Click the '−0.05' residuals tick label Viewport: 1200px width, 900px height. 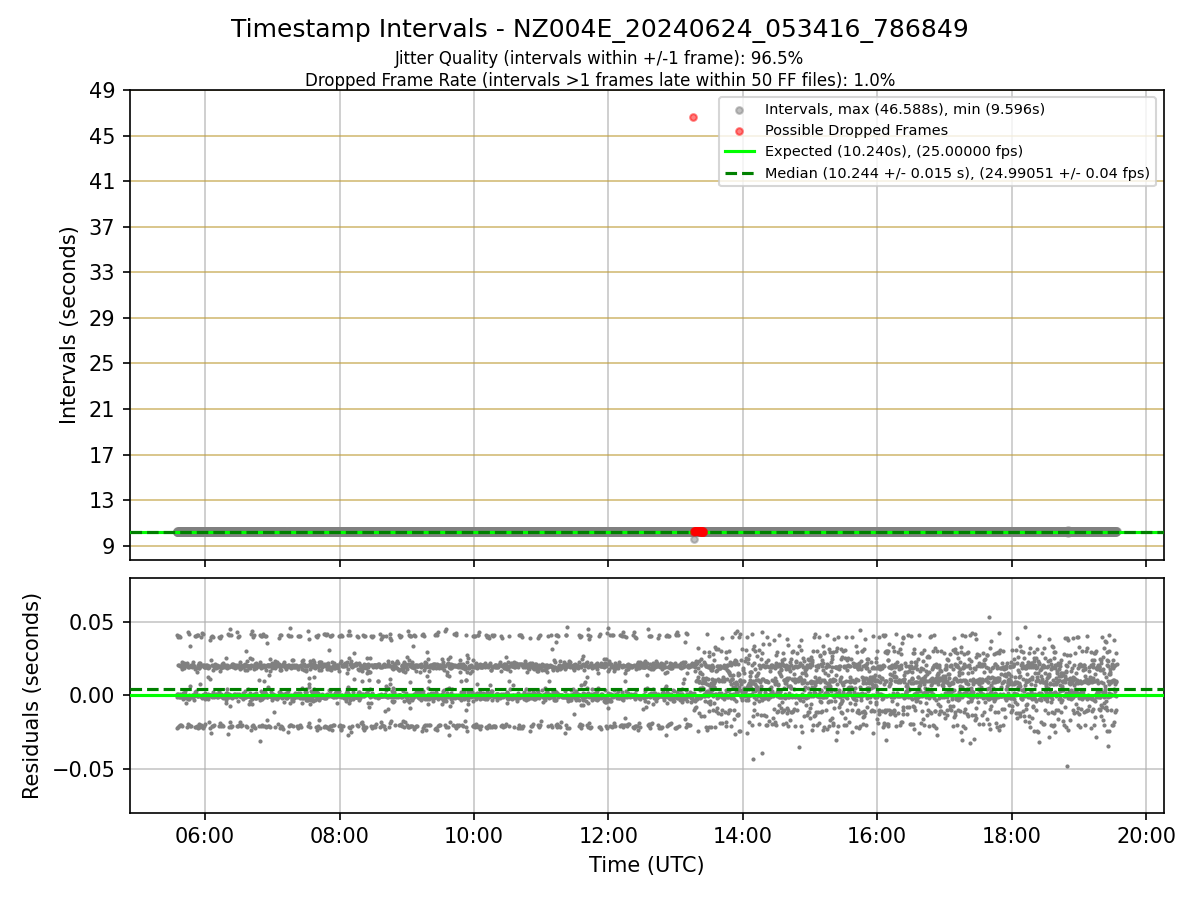(x=85, y=769)
